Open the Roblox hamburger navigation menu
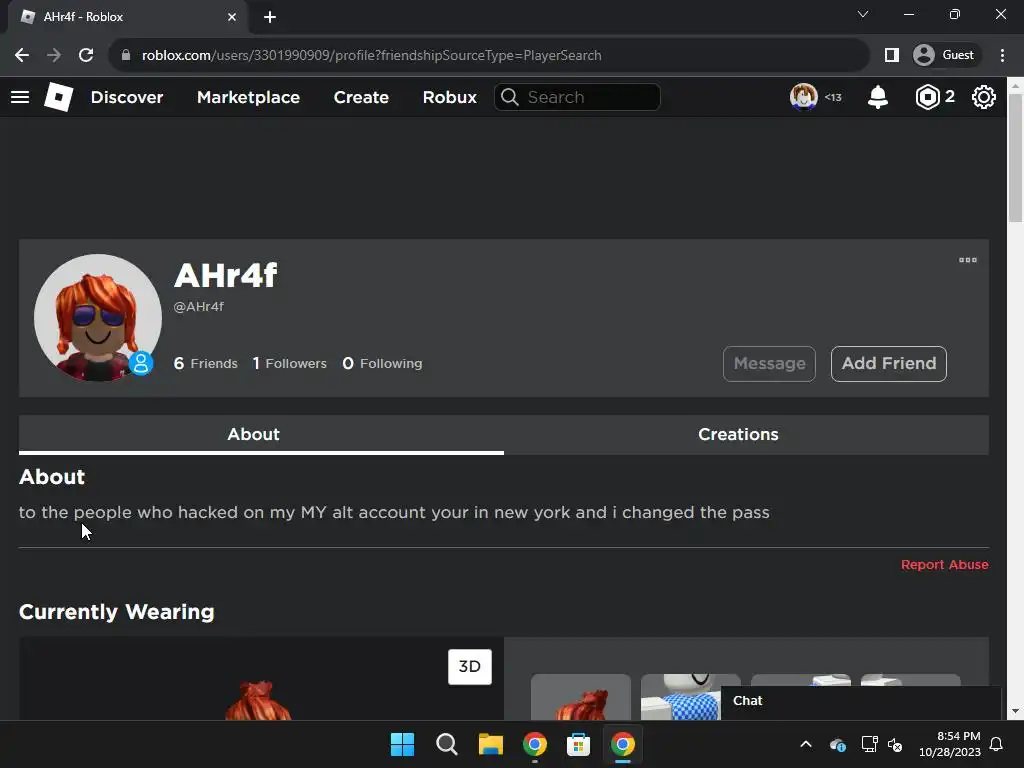This screenshot has width=1024, height=768. click(20, 97)
